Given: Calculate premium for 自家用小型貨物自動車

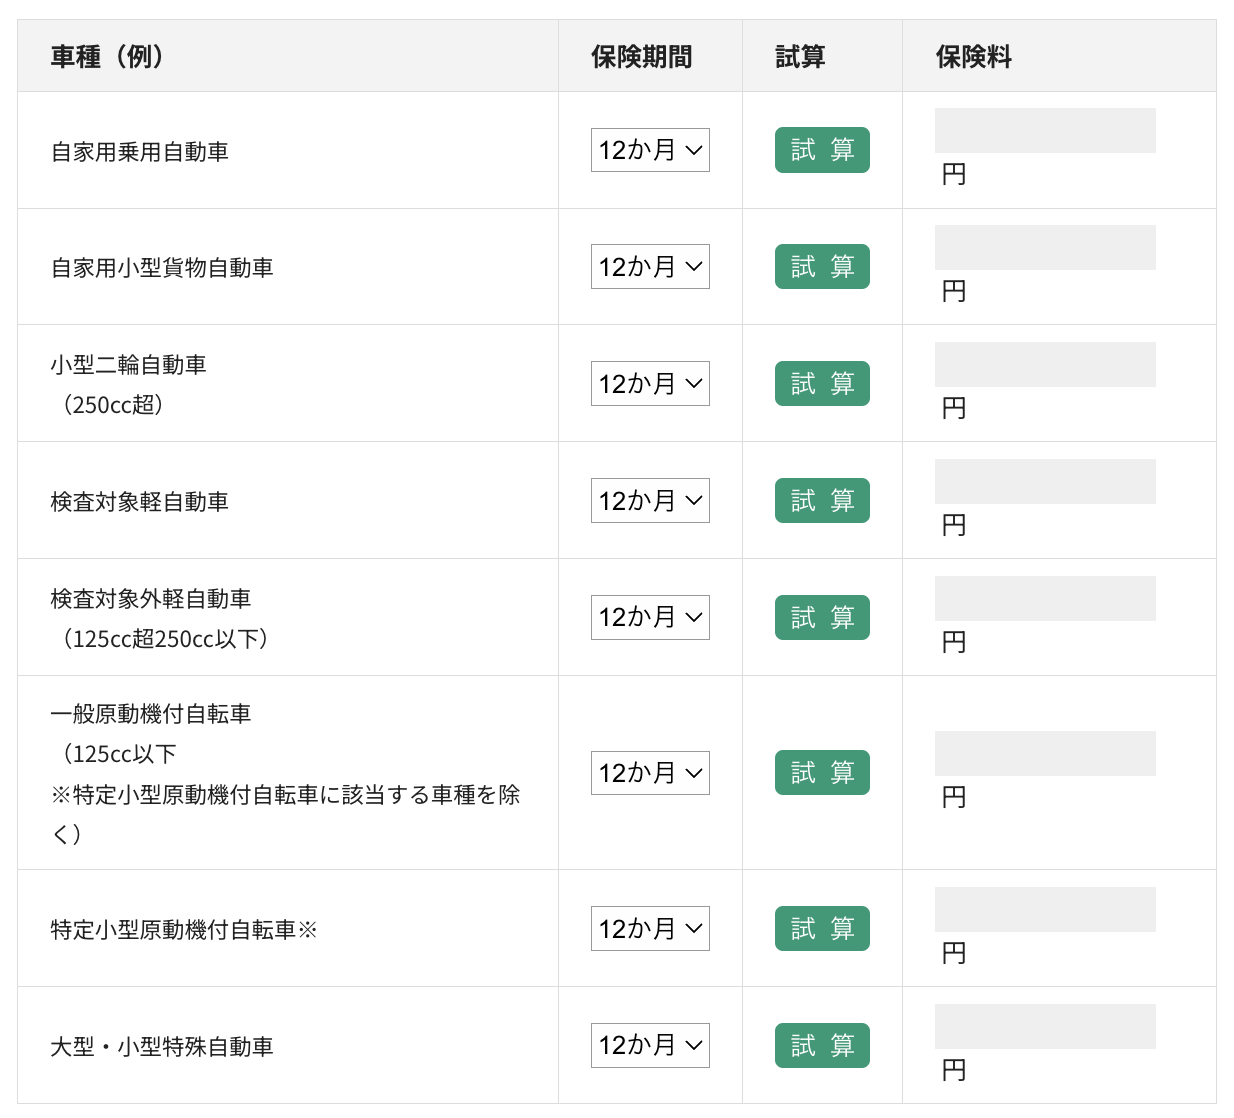Looking at the screenshot, I should [822, 267].
